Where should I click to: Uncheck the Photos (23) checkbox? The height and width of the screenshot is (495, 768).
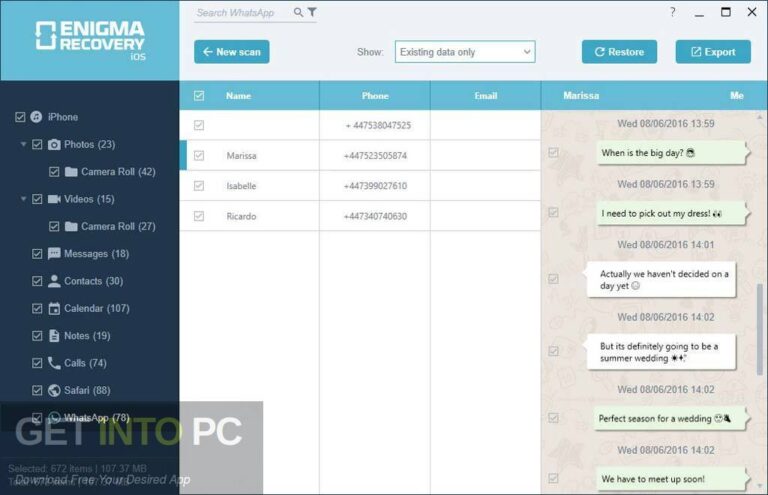tap(37, 144)
